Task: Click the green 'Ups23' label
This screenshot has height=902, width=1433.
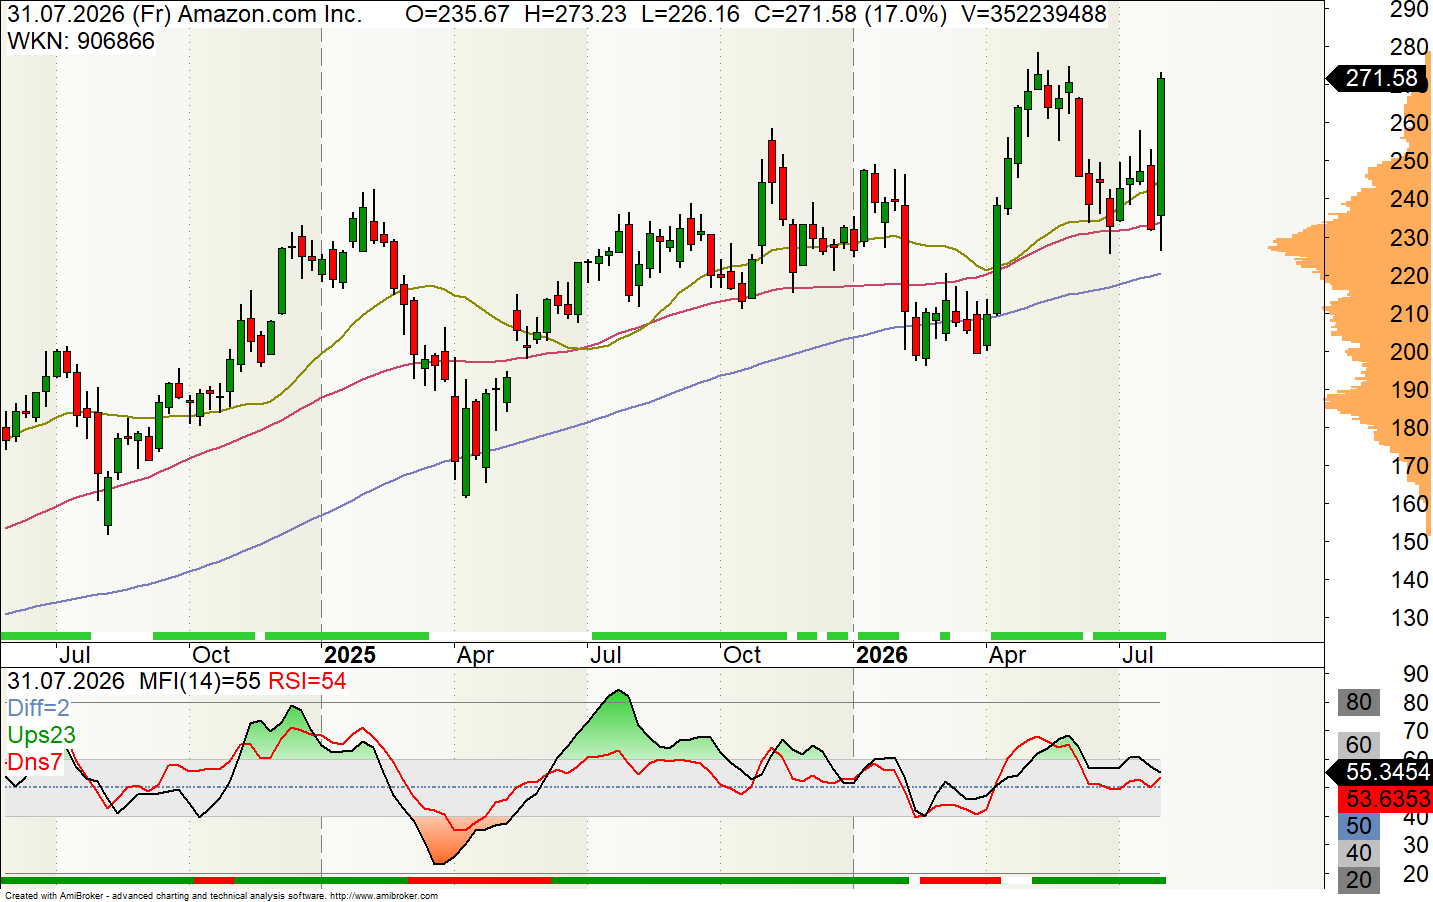Action: (x=41, y=735)
